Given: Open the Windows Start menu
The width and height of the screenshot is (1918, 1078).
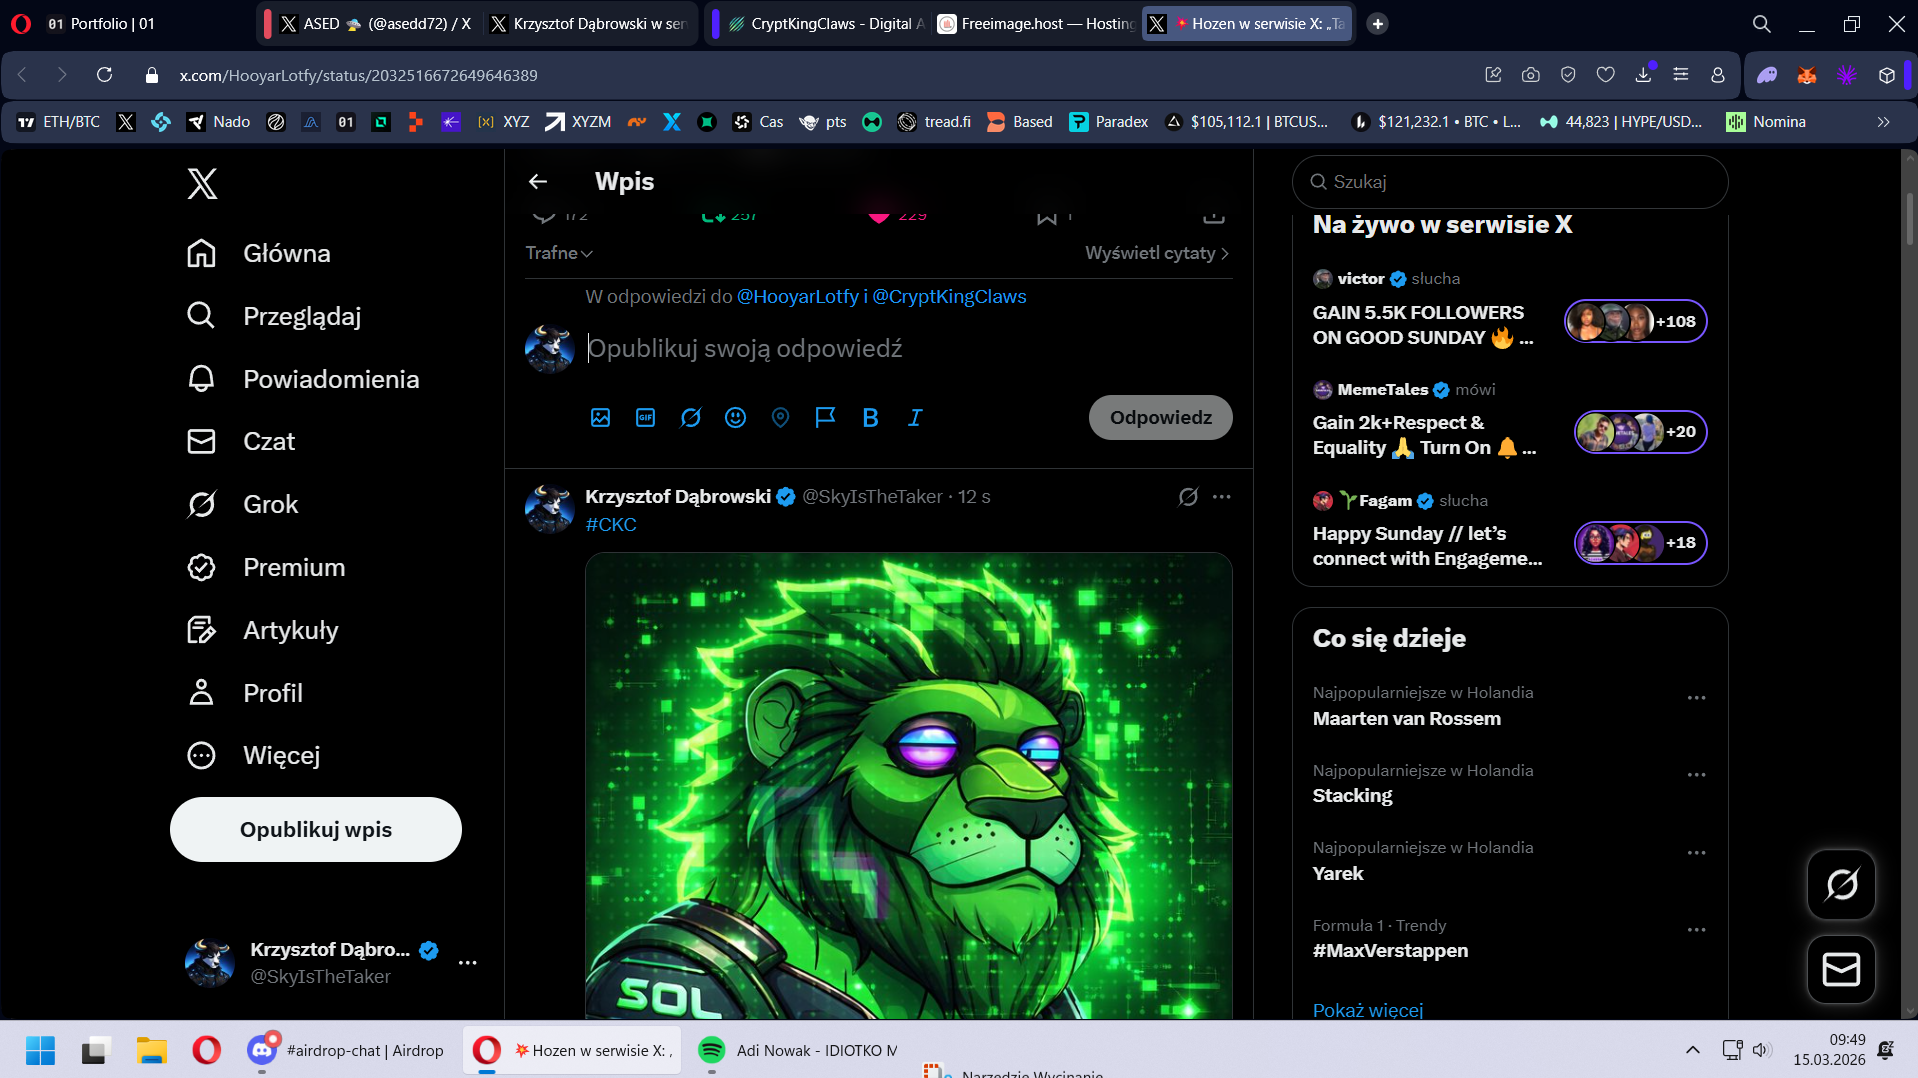Looking at the screenshot, I should pos(40,1050).
